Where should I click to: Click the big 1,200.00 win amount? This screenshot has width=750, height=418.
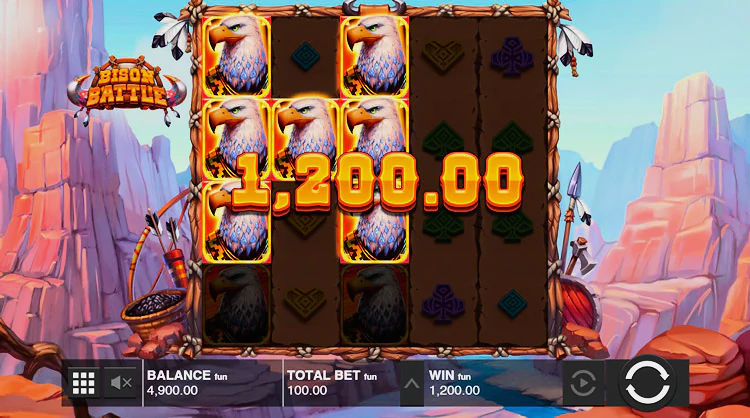pos(377,182)
